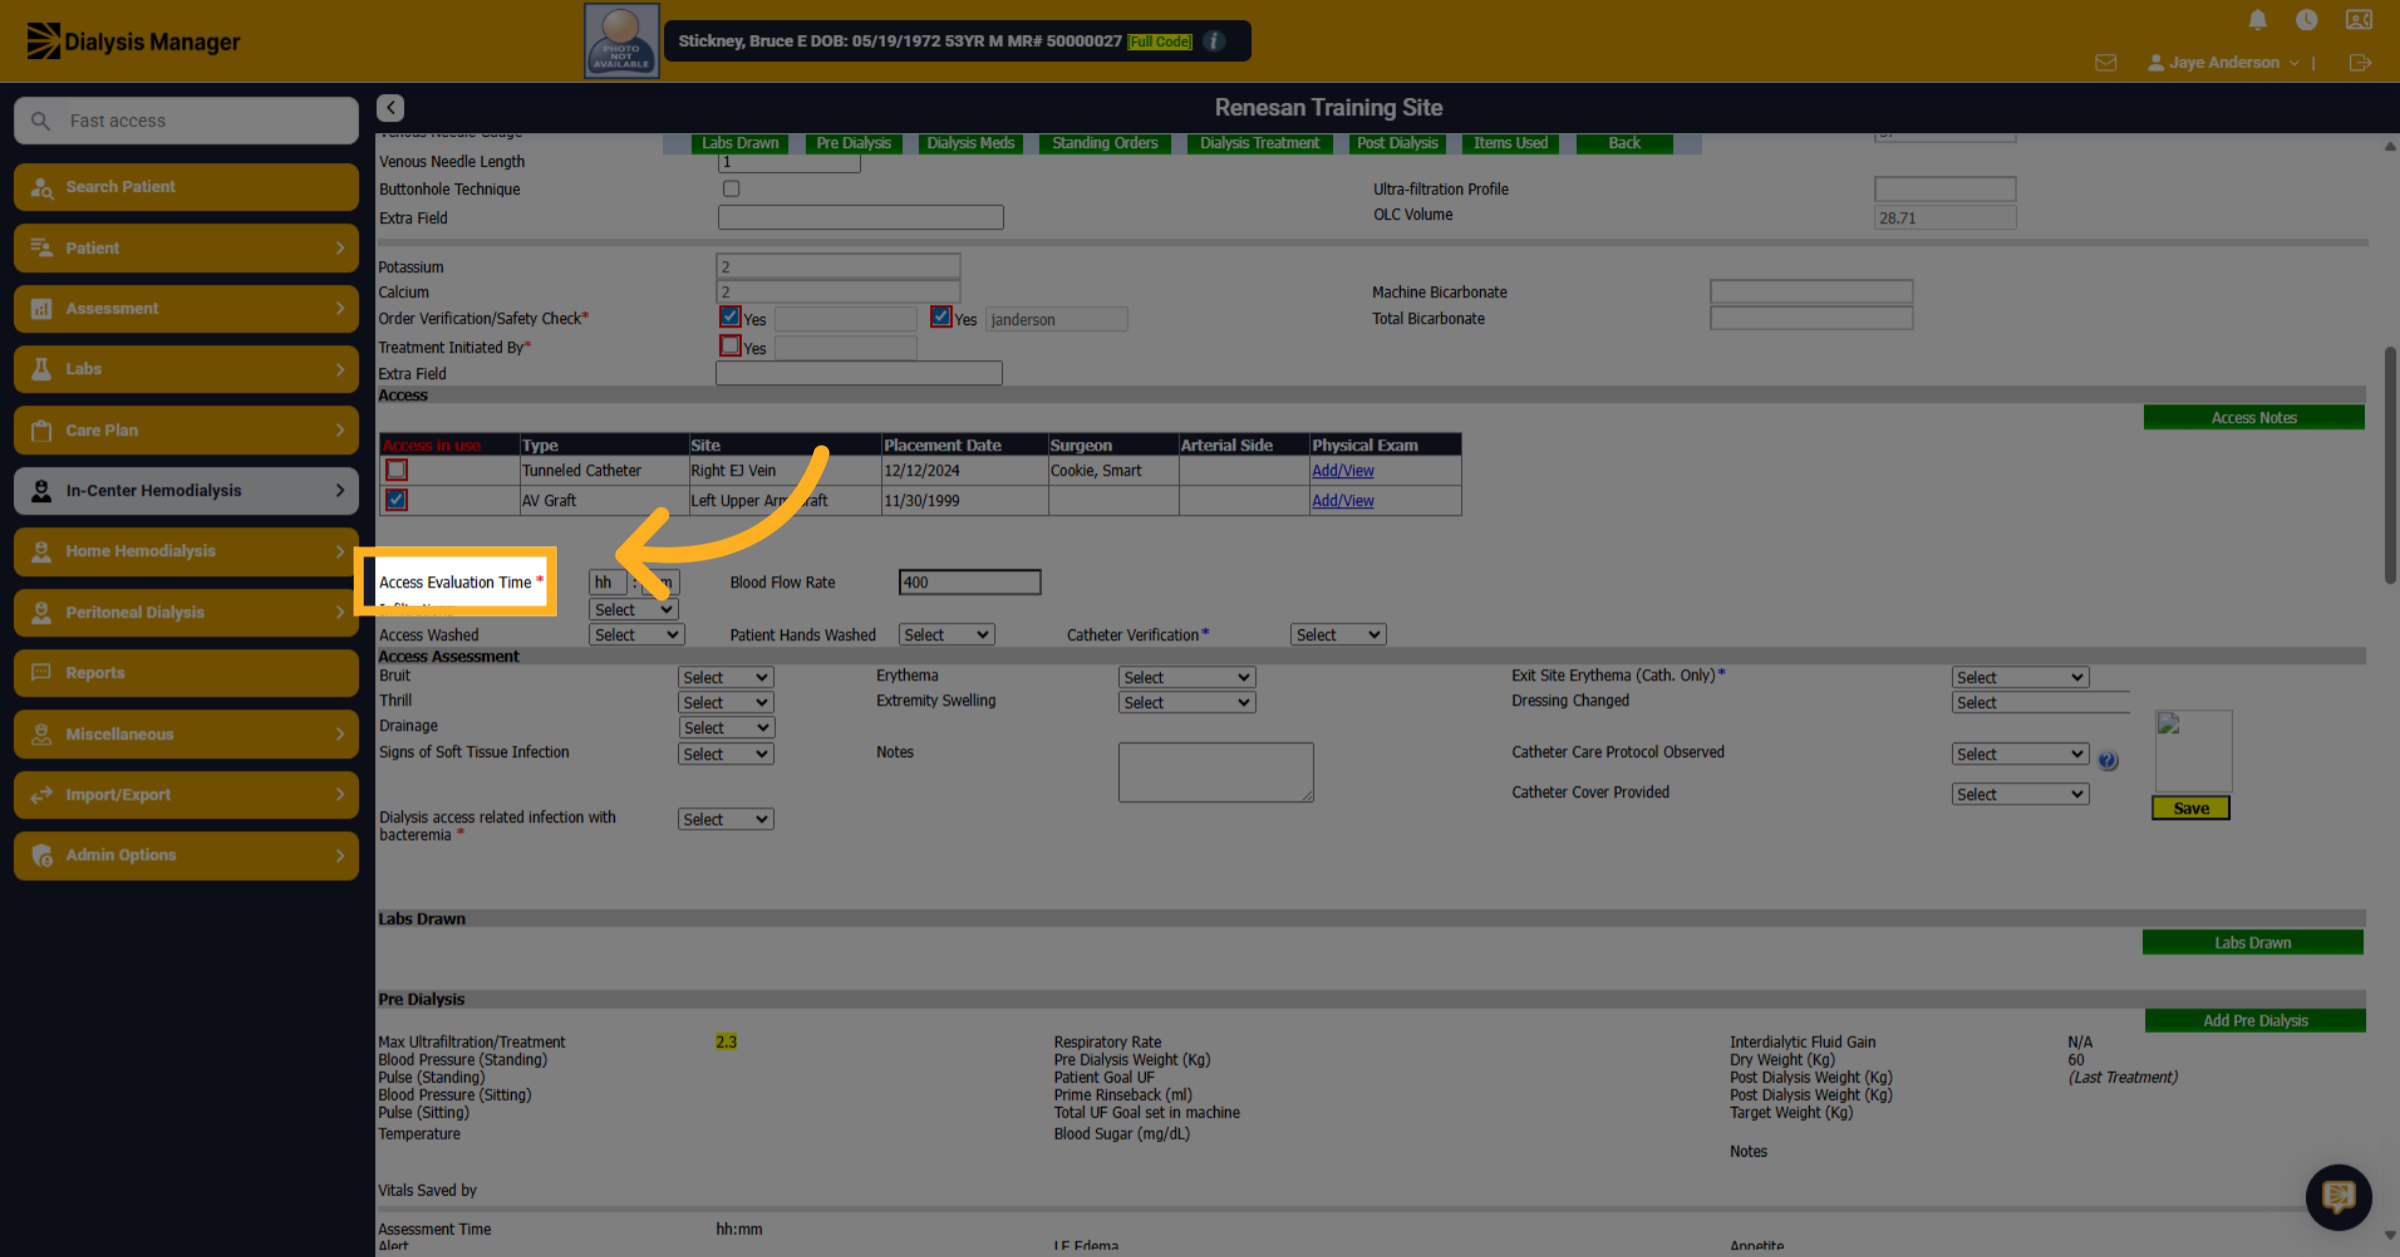The height and width of the screenshot is (1257, 2400).
Task: Click the Add Pre Dialysis button
Action: tap(2255, 1021)
